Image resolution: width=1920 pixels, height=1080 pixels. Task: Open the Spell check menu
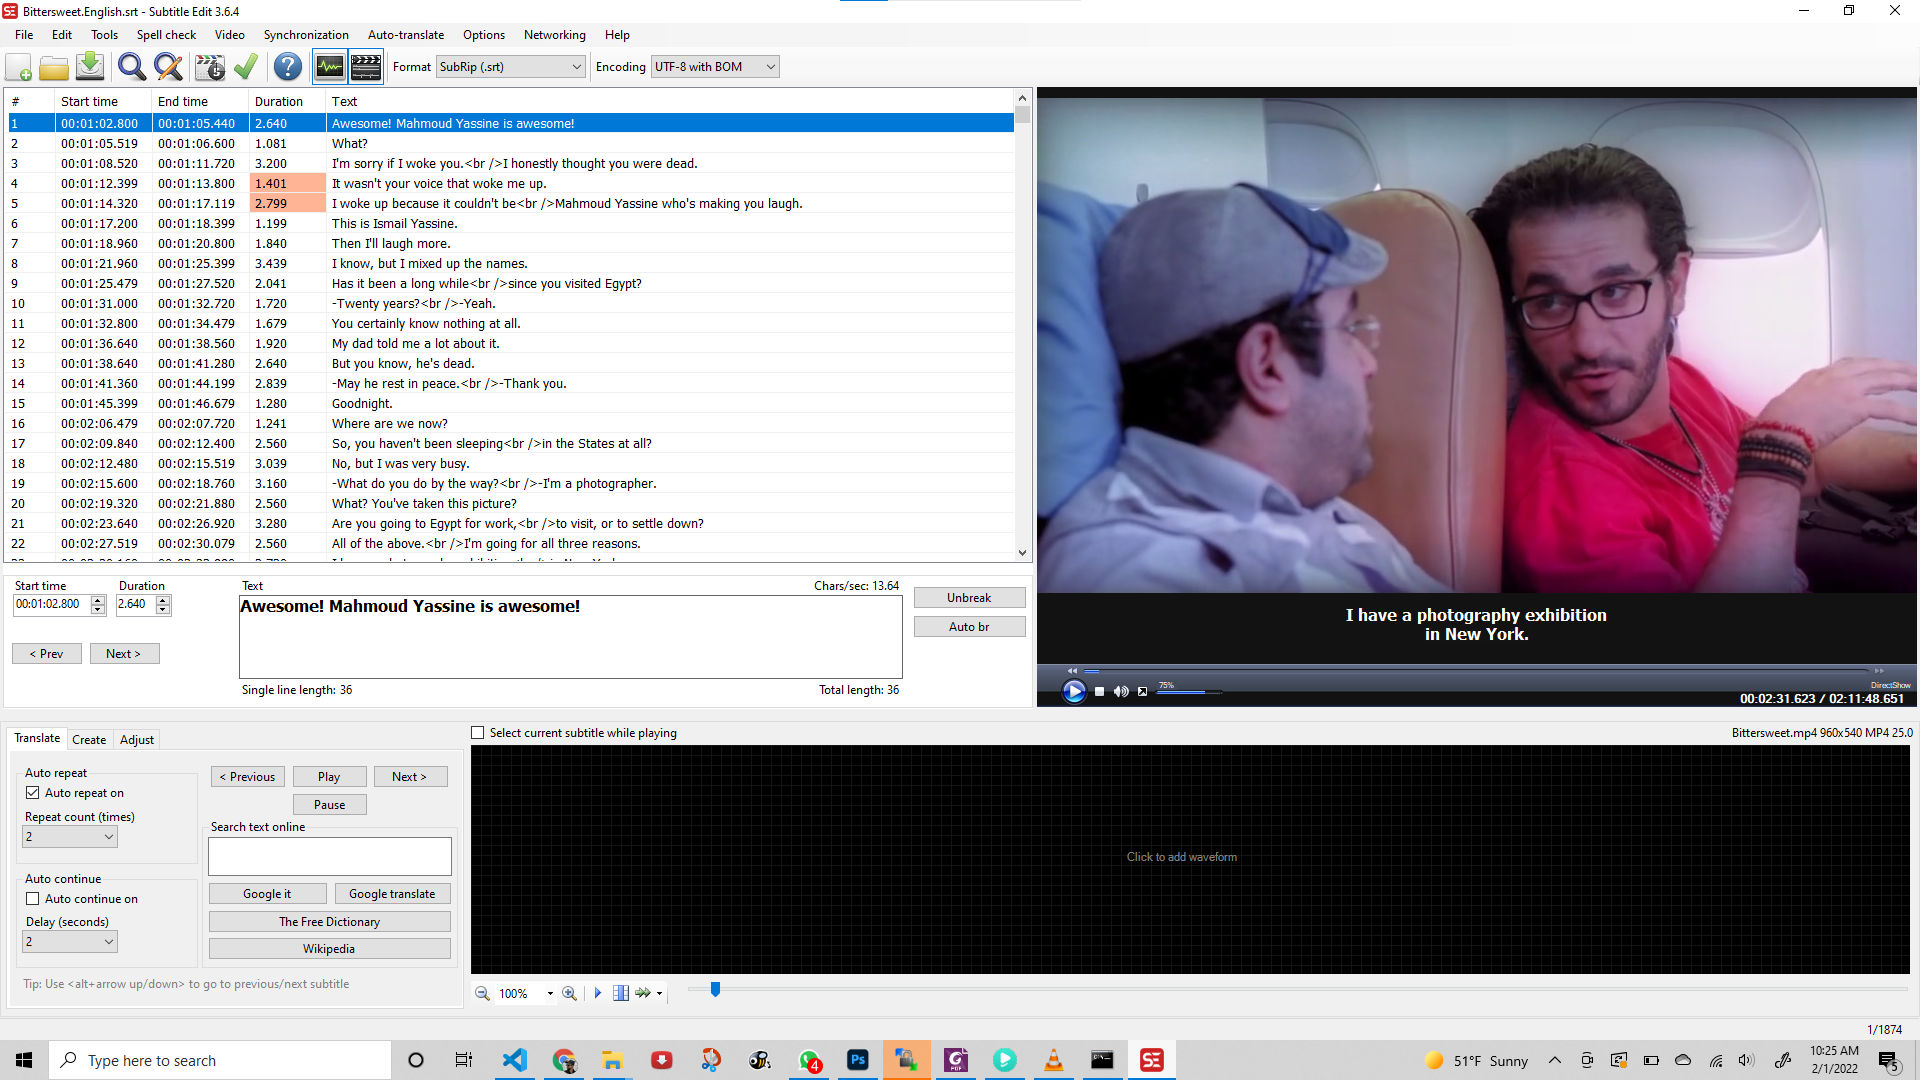point(166,35)
